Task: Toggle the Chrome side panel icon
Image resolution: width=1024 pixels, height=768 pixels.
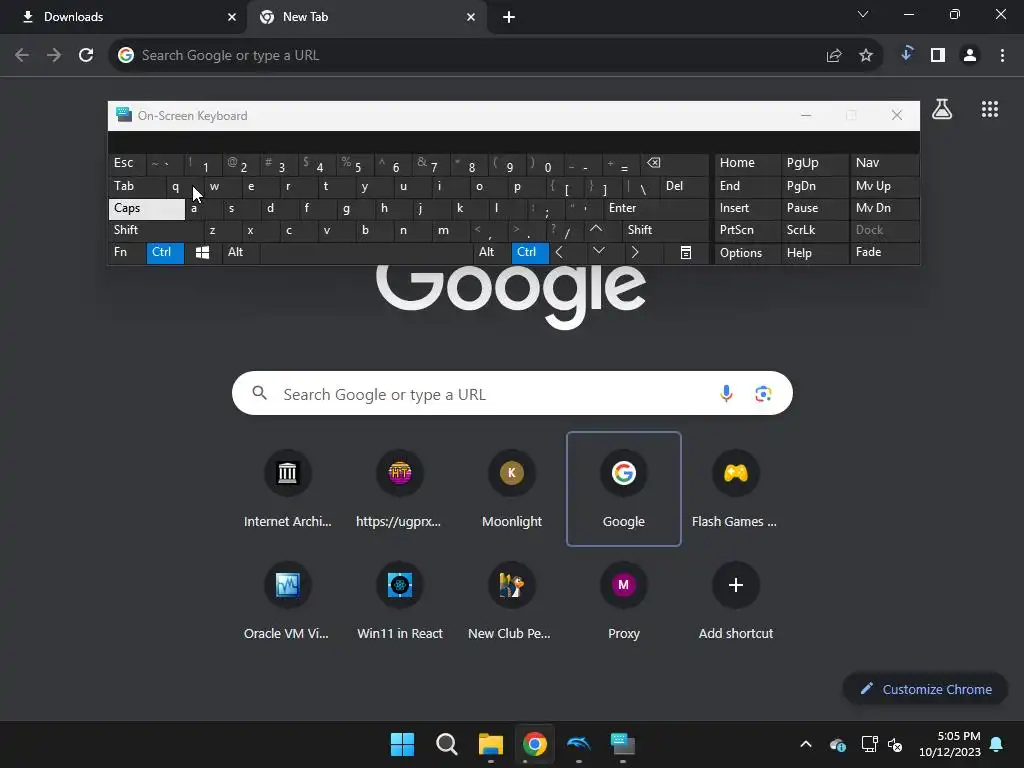Action: coord(938,56)
